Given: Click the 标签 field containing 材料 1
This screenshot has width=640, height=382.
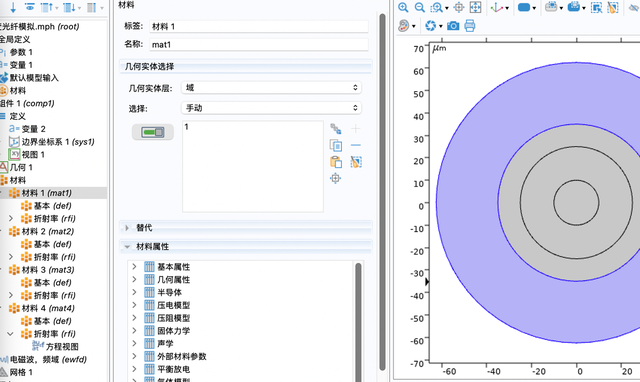Looking at the screenshot, I should (x=259, y=27).
